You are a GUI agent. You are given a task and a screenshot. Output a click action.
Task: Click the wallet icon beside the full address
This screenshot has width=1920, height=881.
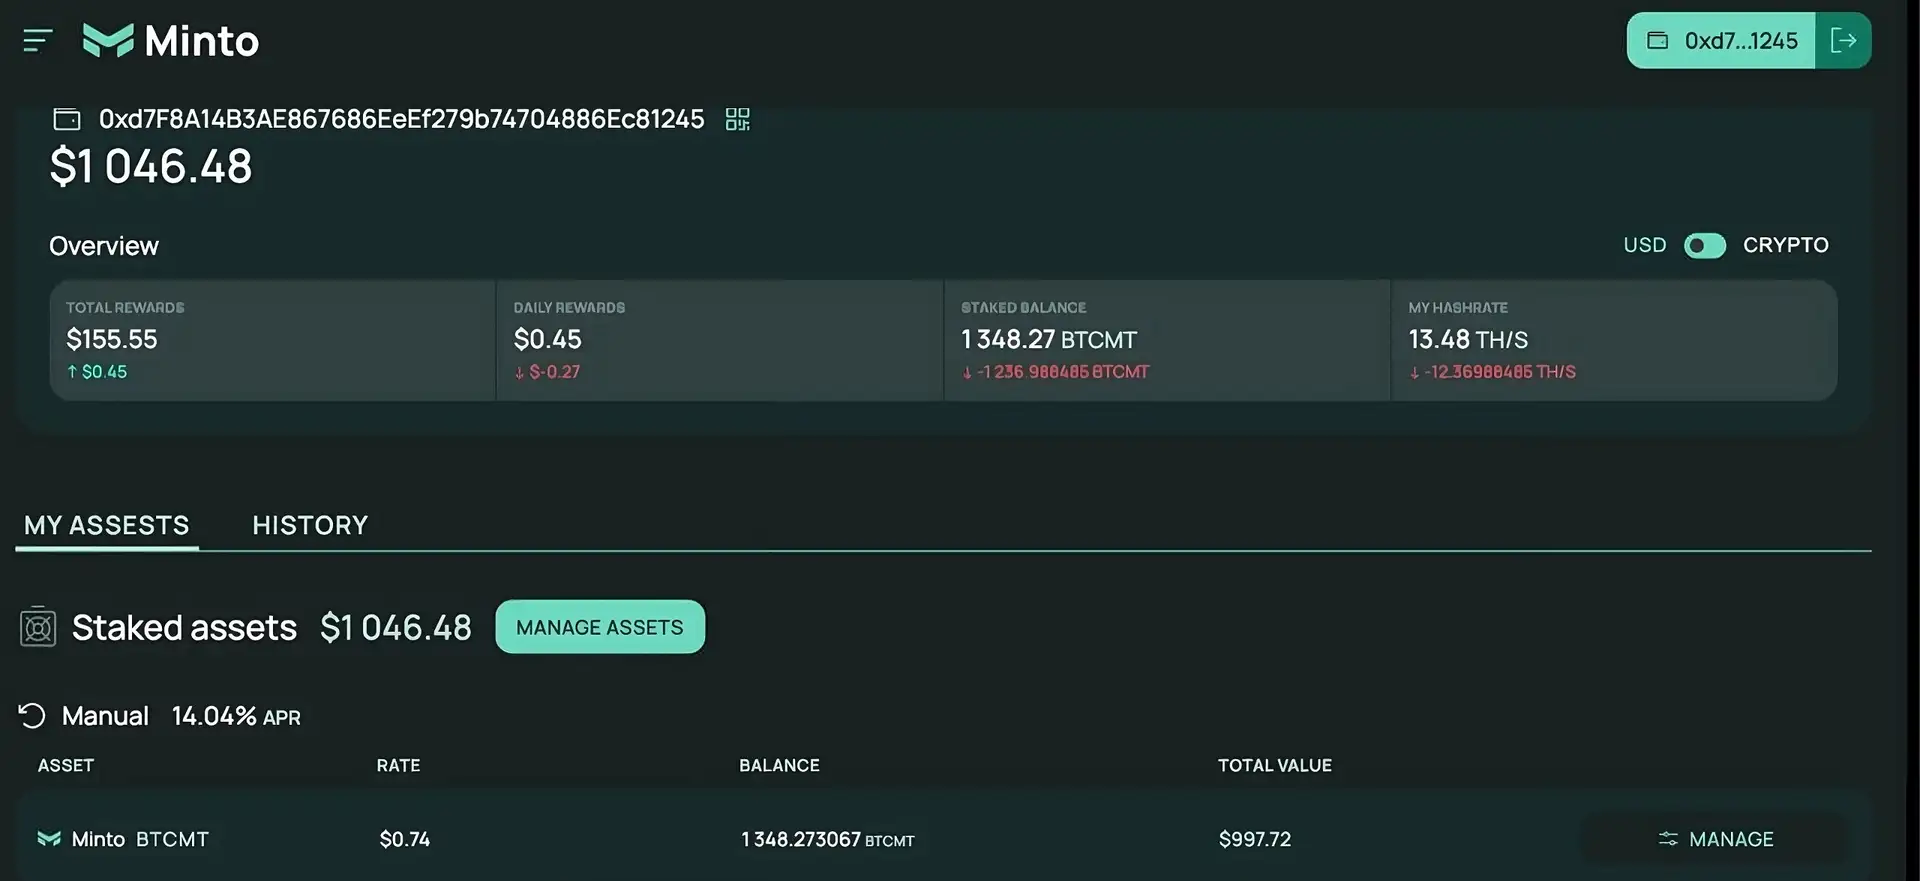click(67, 120)
